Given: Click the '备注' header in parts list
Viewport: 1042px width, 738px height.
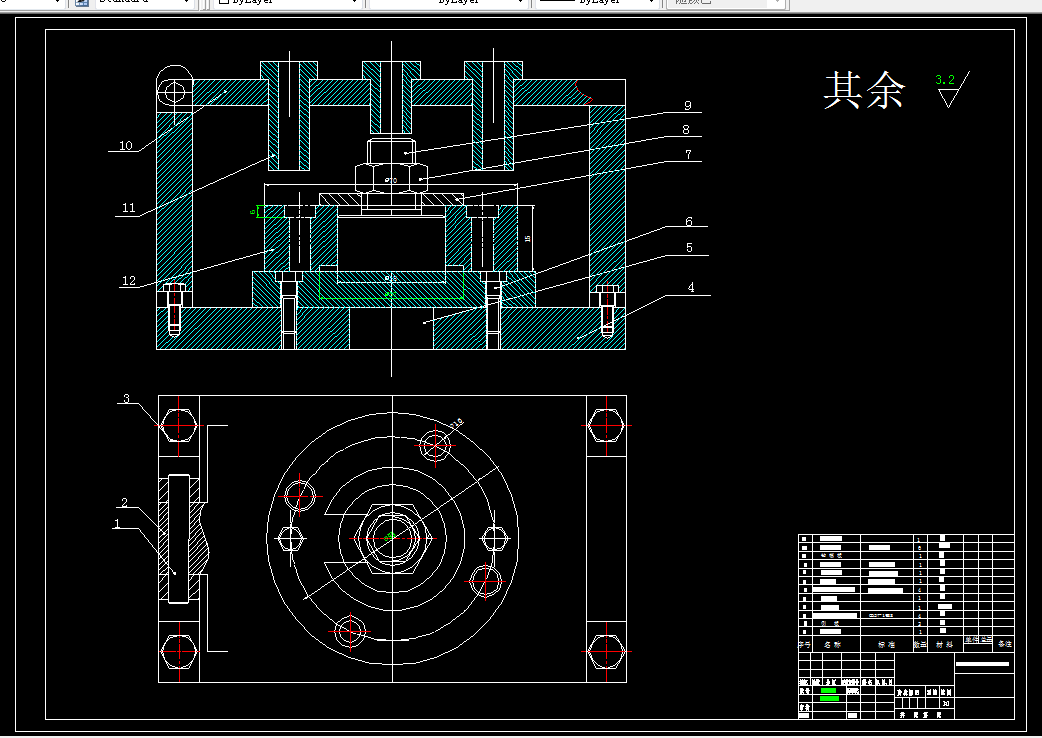Looking at the screenshot, I should tap(1004, 644).
